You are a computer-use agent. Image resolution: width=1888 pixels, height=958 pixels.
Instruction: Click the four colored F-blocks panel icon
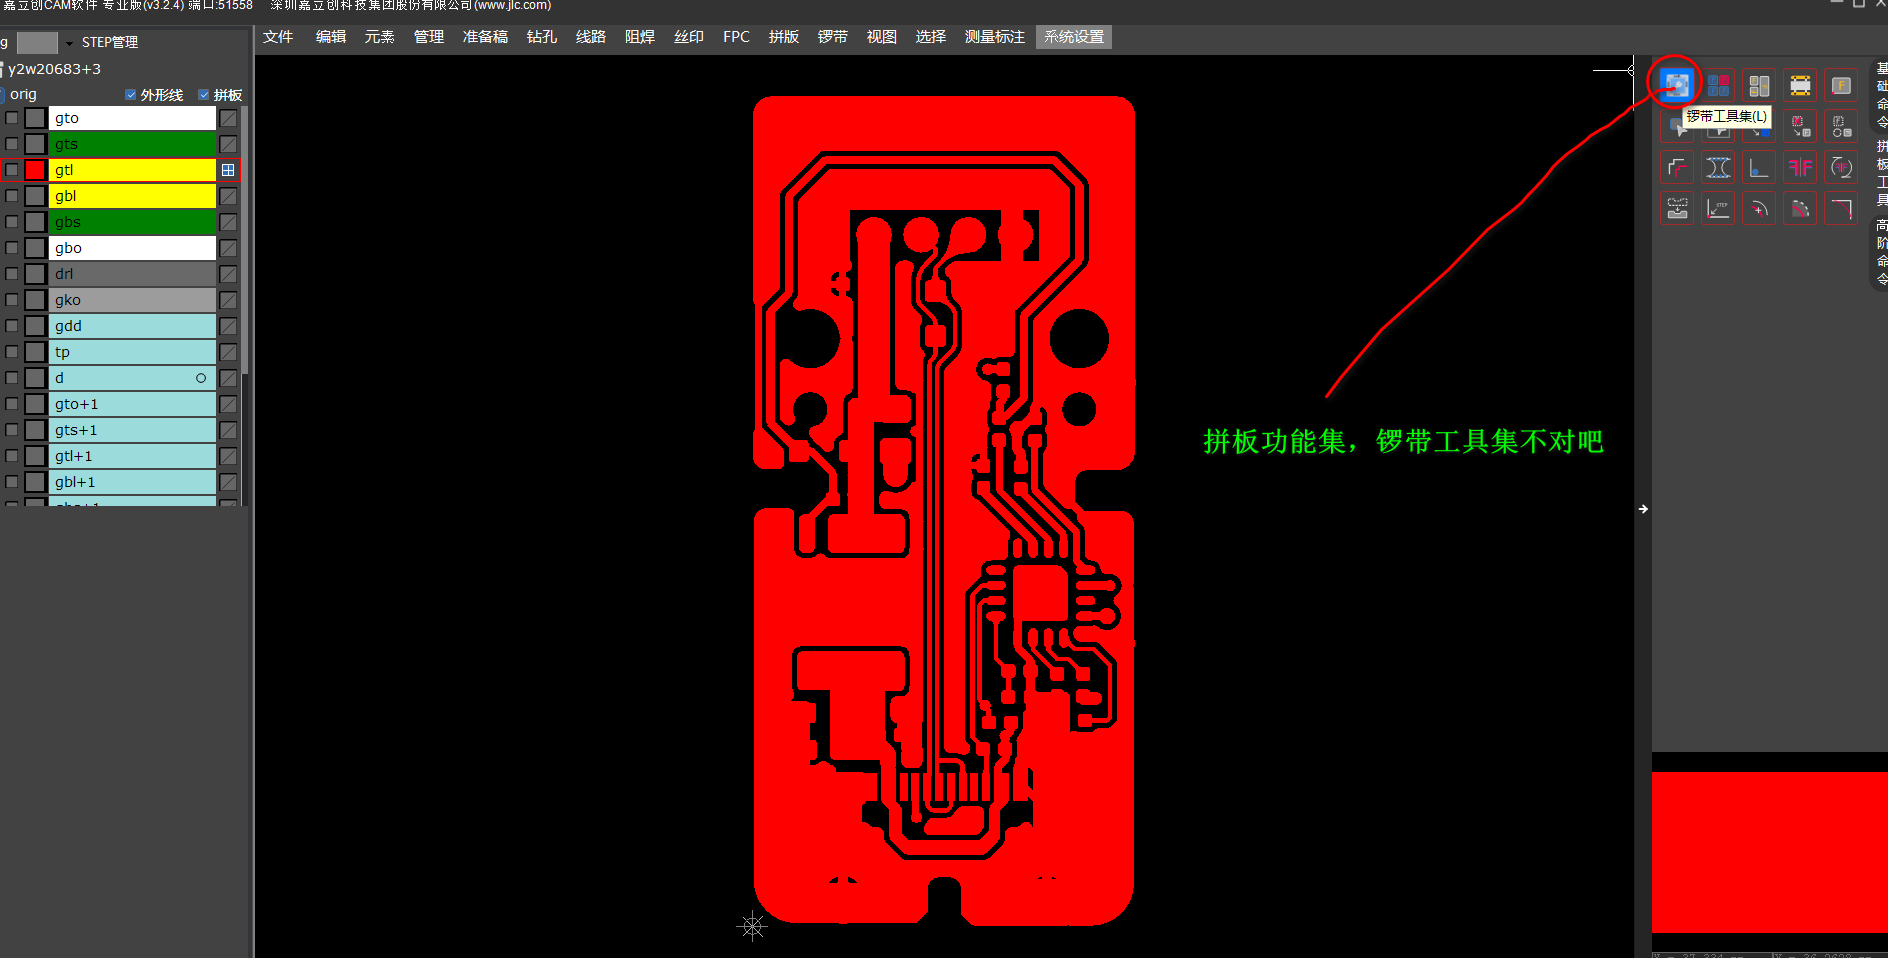pyautogui.click(x=1718, y=85)
